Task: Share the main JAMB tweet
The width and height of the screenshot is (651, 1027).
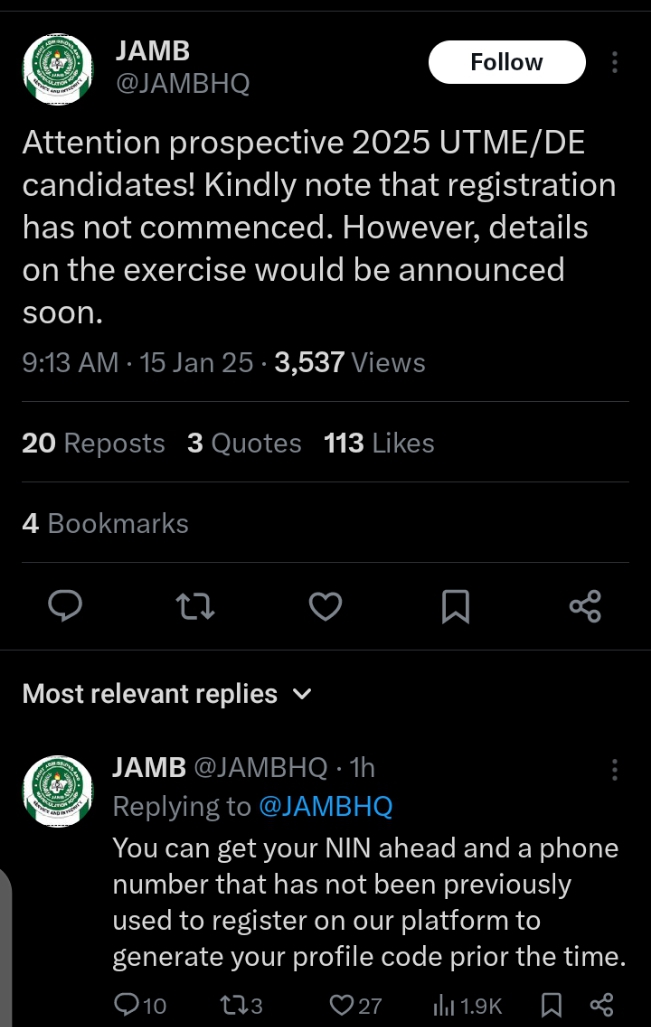Action: pyautogui.click(x=585, y=606)
